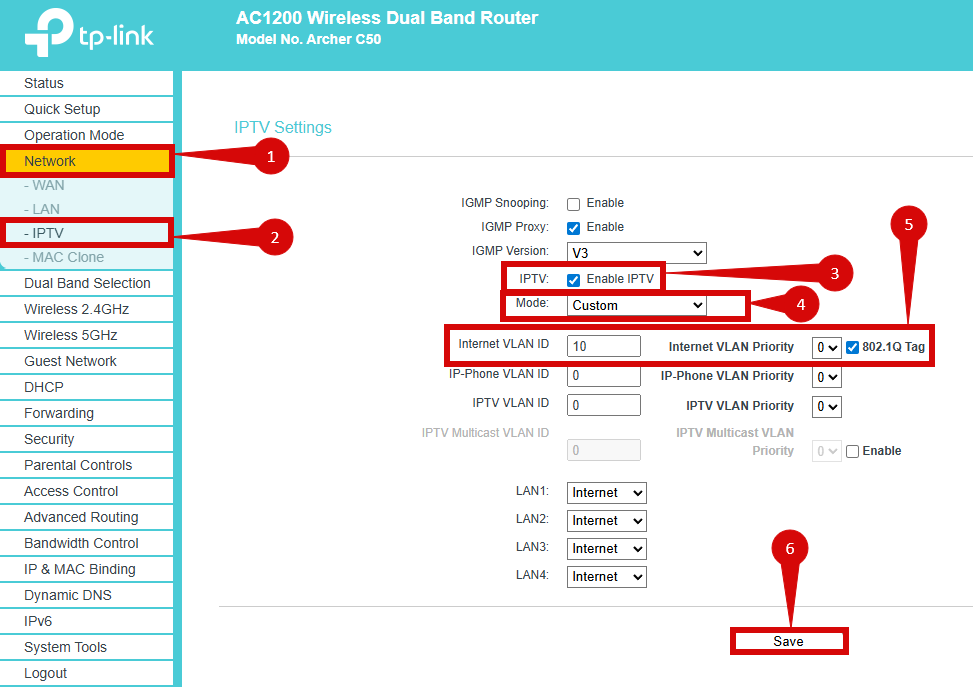Select Wireless 2.4GHz in the sidebar

coord(77,309)
